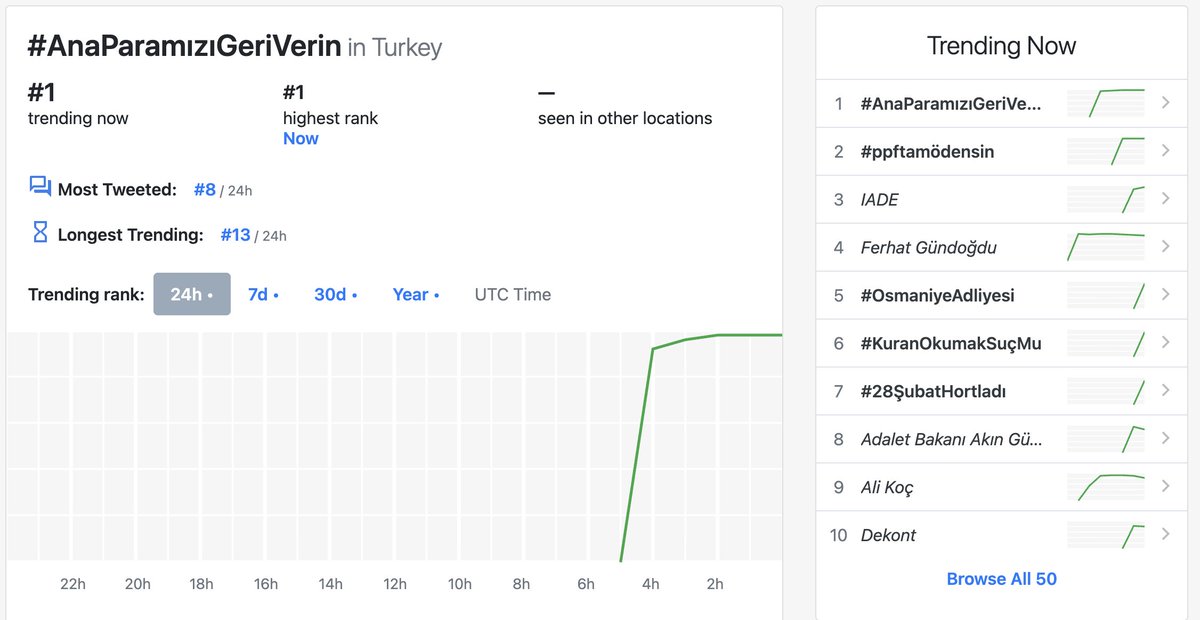Viewport: 1200px width, 620px height.
Task: Click the 4h label on the chart axis
Action: click(650, 584)
